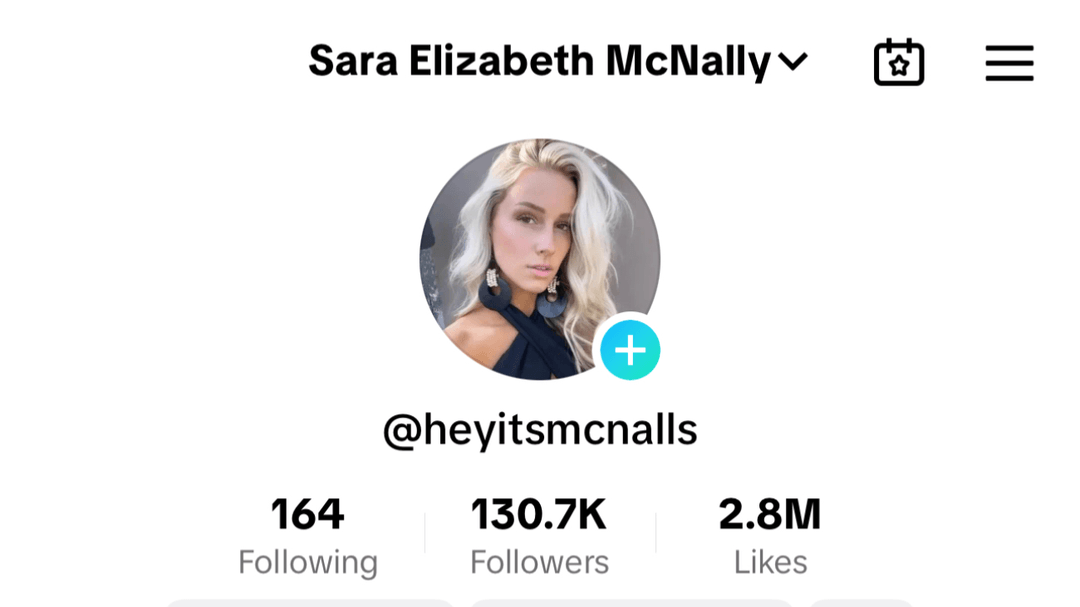Click the gray button below Followers
This screenshot has width=1080, height=607.
click(632, 604)
